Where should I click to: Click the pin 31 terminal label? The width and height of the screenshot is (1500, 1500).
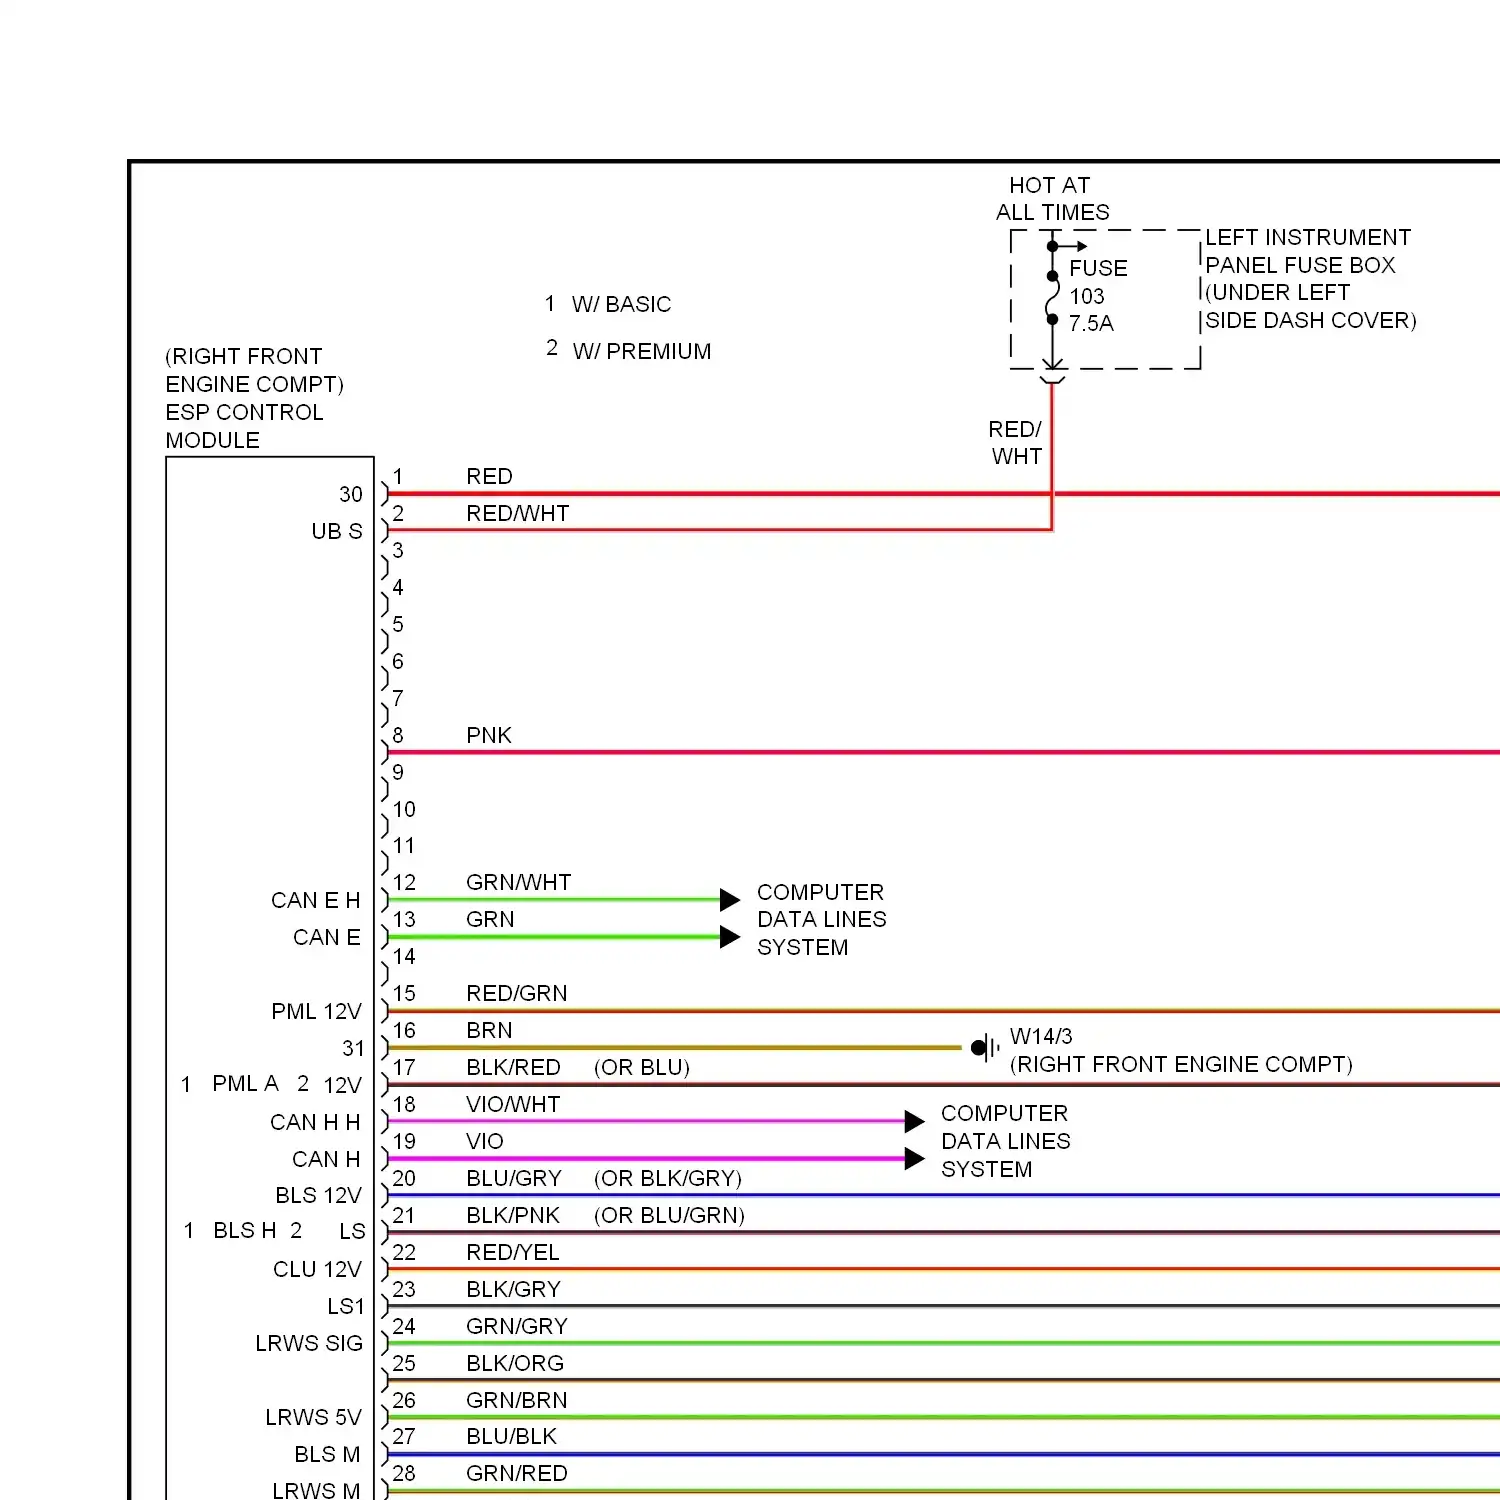tap(353, 1048)
